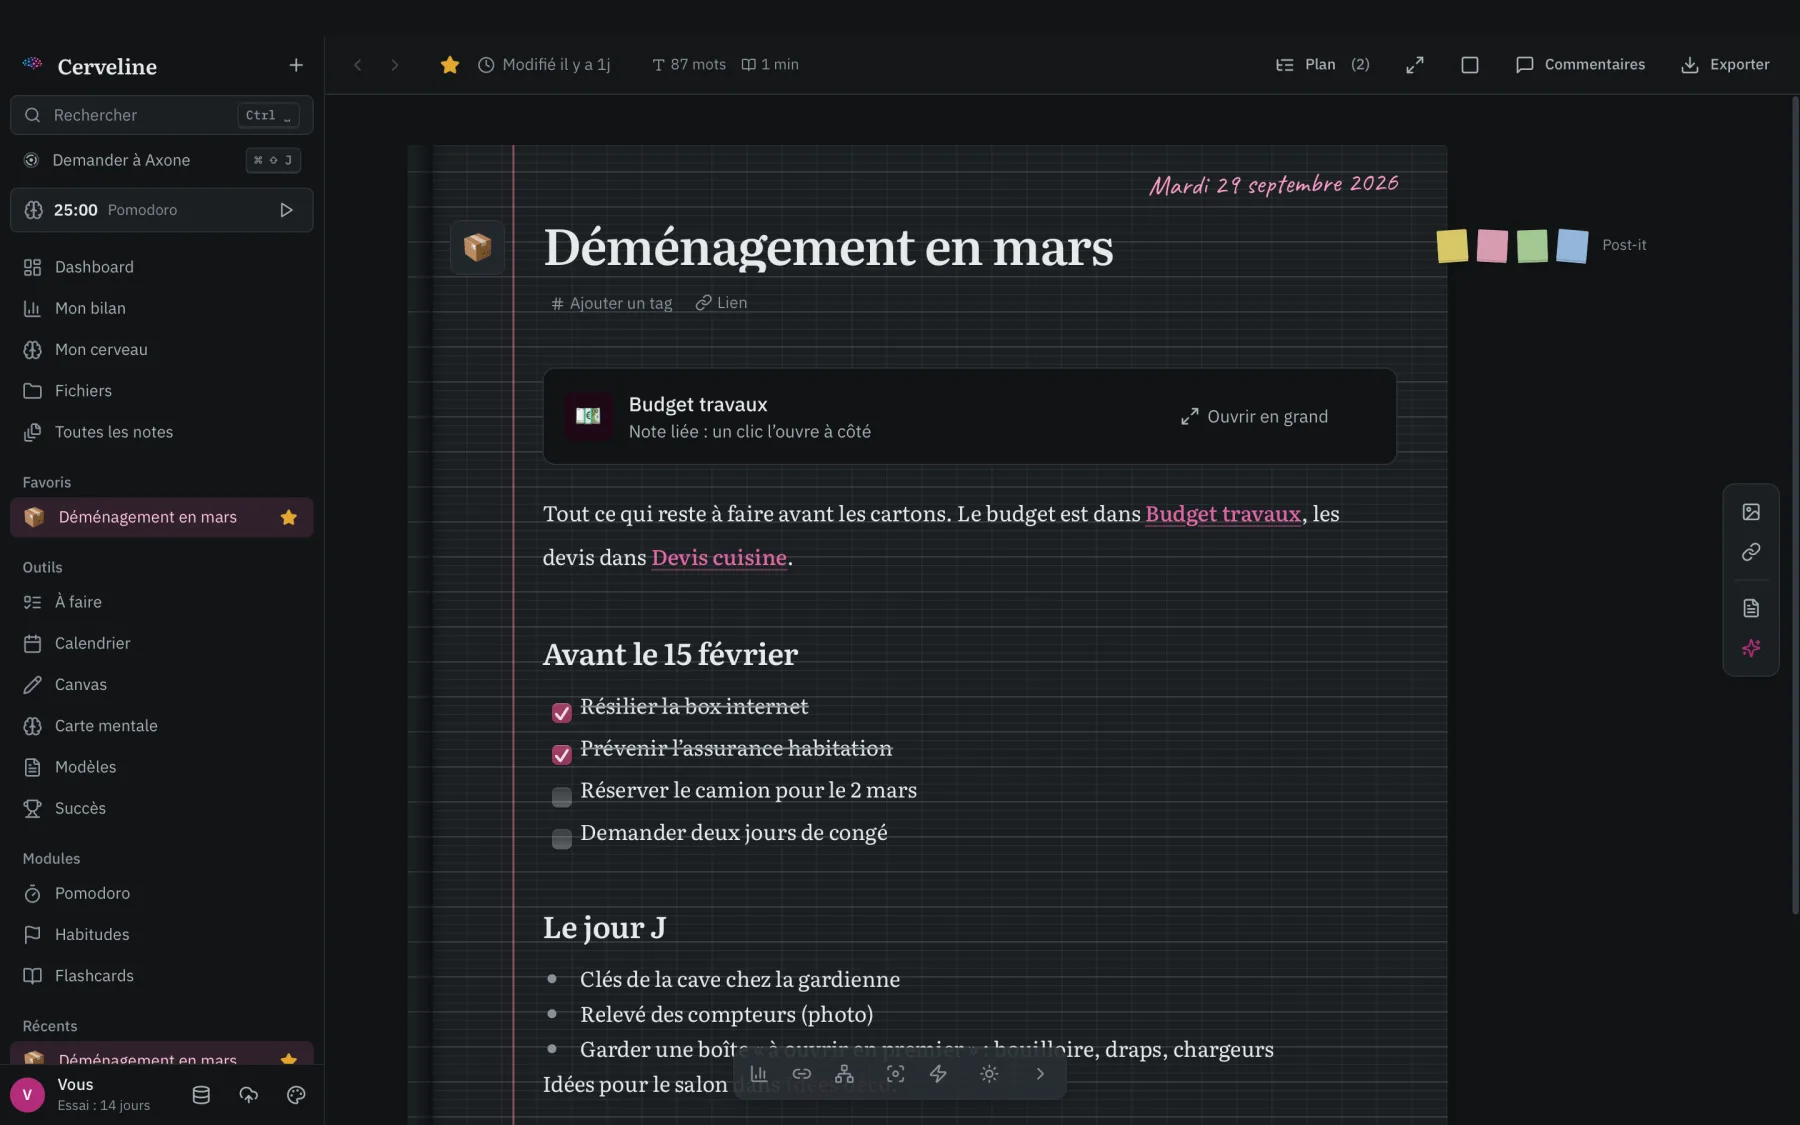Add a green Post-it
The height and width of the screenshot is (1125, 1800).
(1532, 245)
